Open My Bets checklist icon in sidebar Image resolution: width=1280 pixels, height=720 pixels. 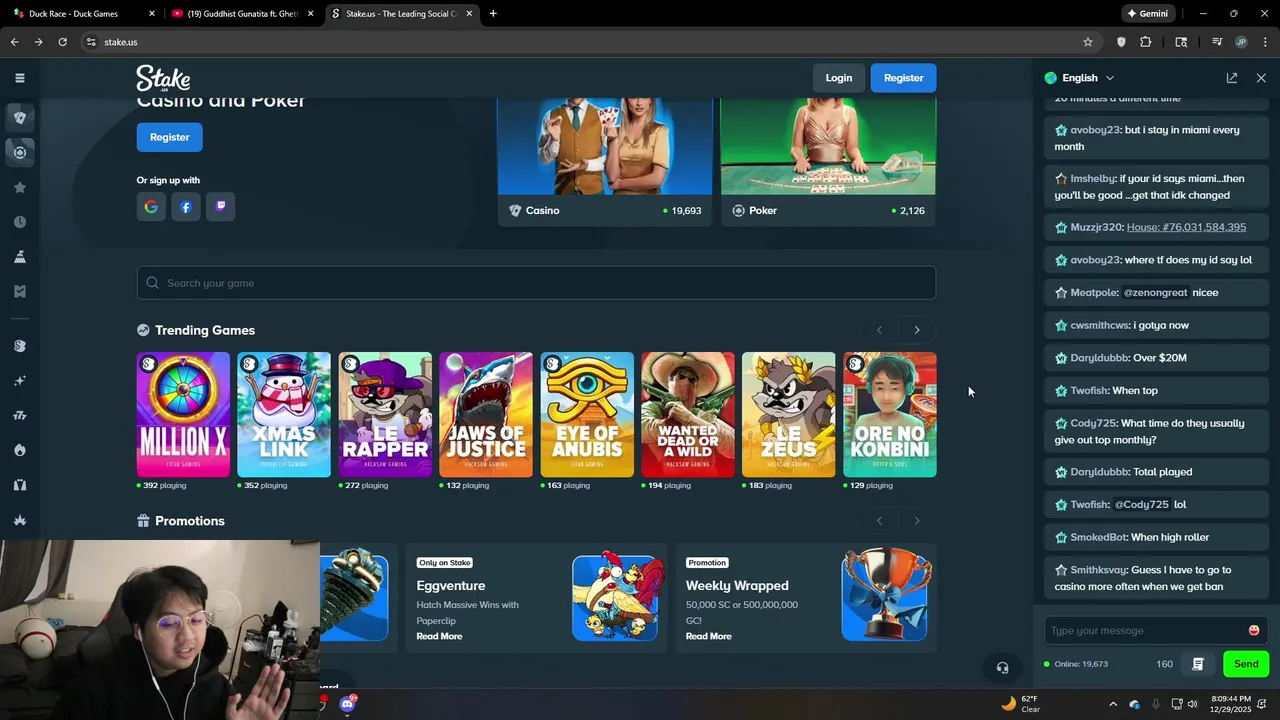tap(19, 291)
